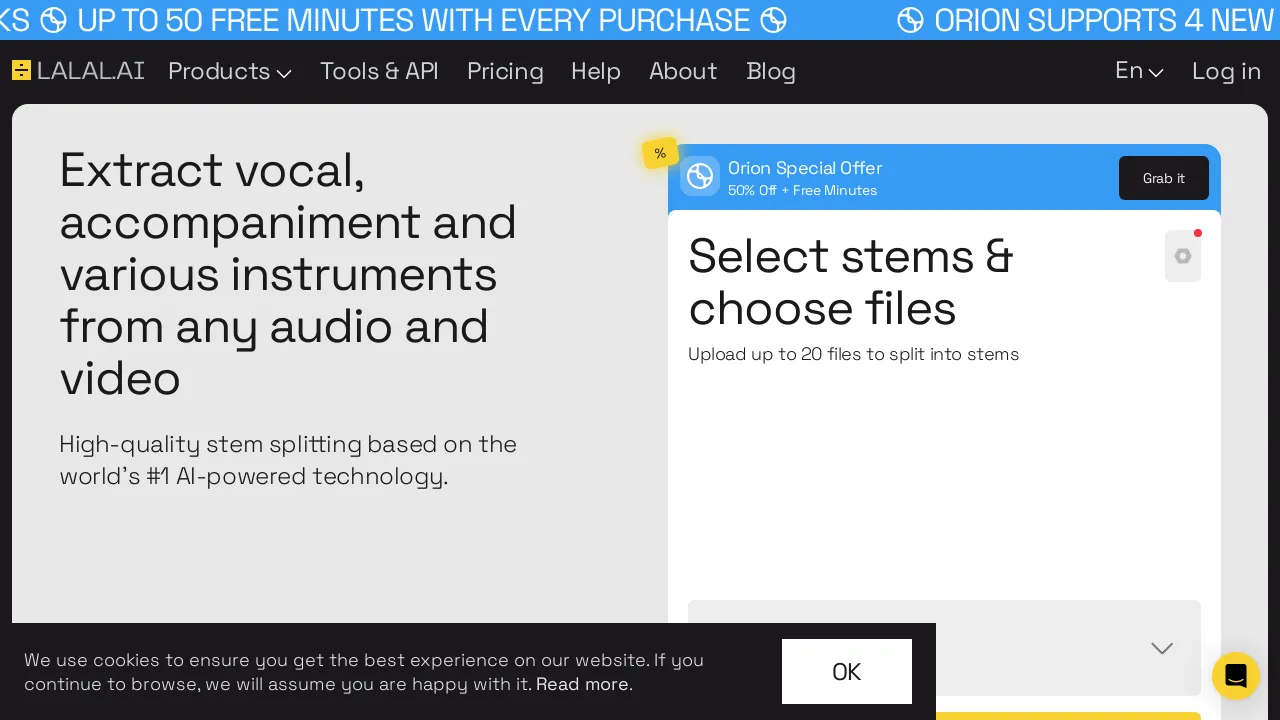Click the Orion planet icon in offer banner

[700, 176]
